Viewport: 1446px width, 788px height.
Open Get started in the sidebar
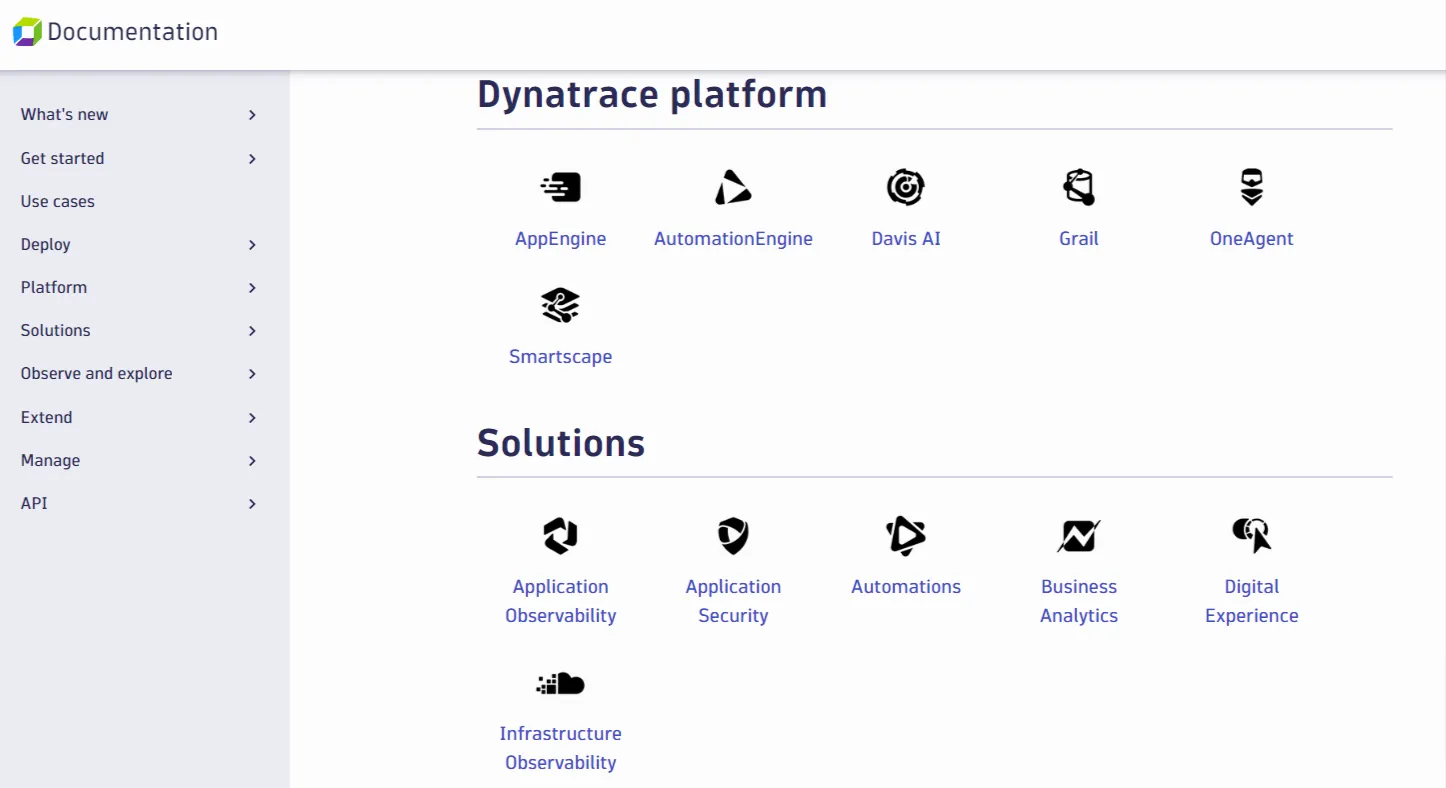click(x=62, y=158)
